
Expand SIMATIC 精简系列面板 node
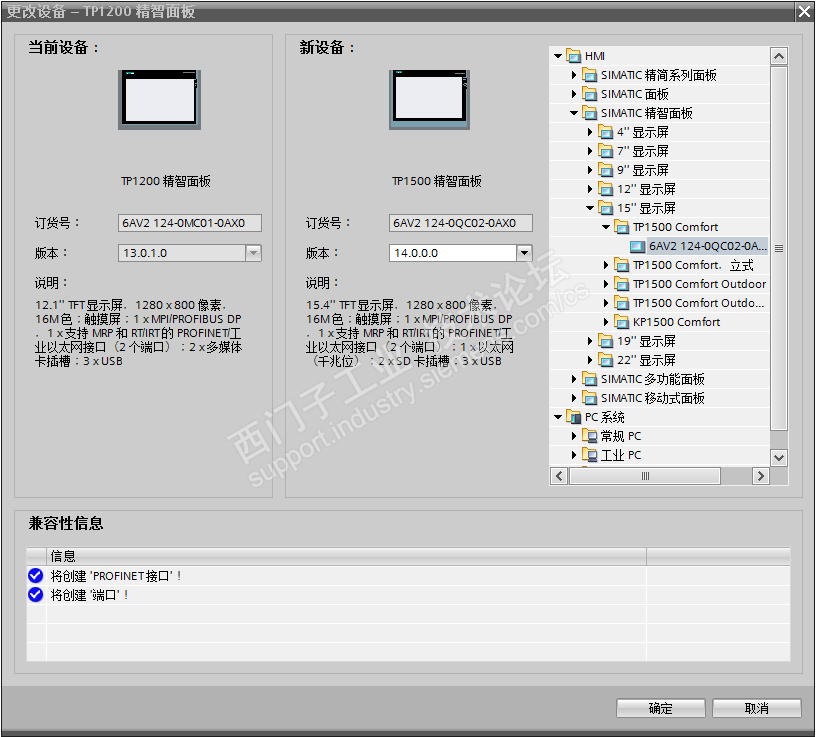(573, 75)
